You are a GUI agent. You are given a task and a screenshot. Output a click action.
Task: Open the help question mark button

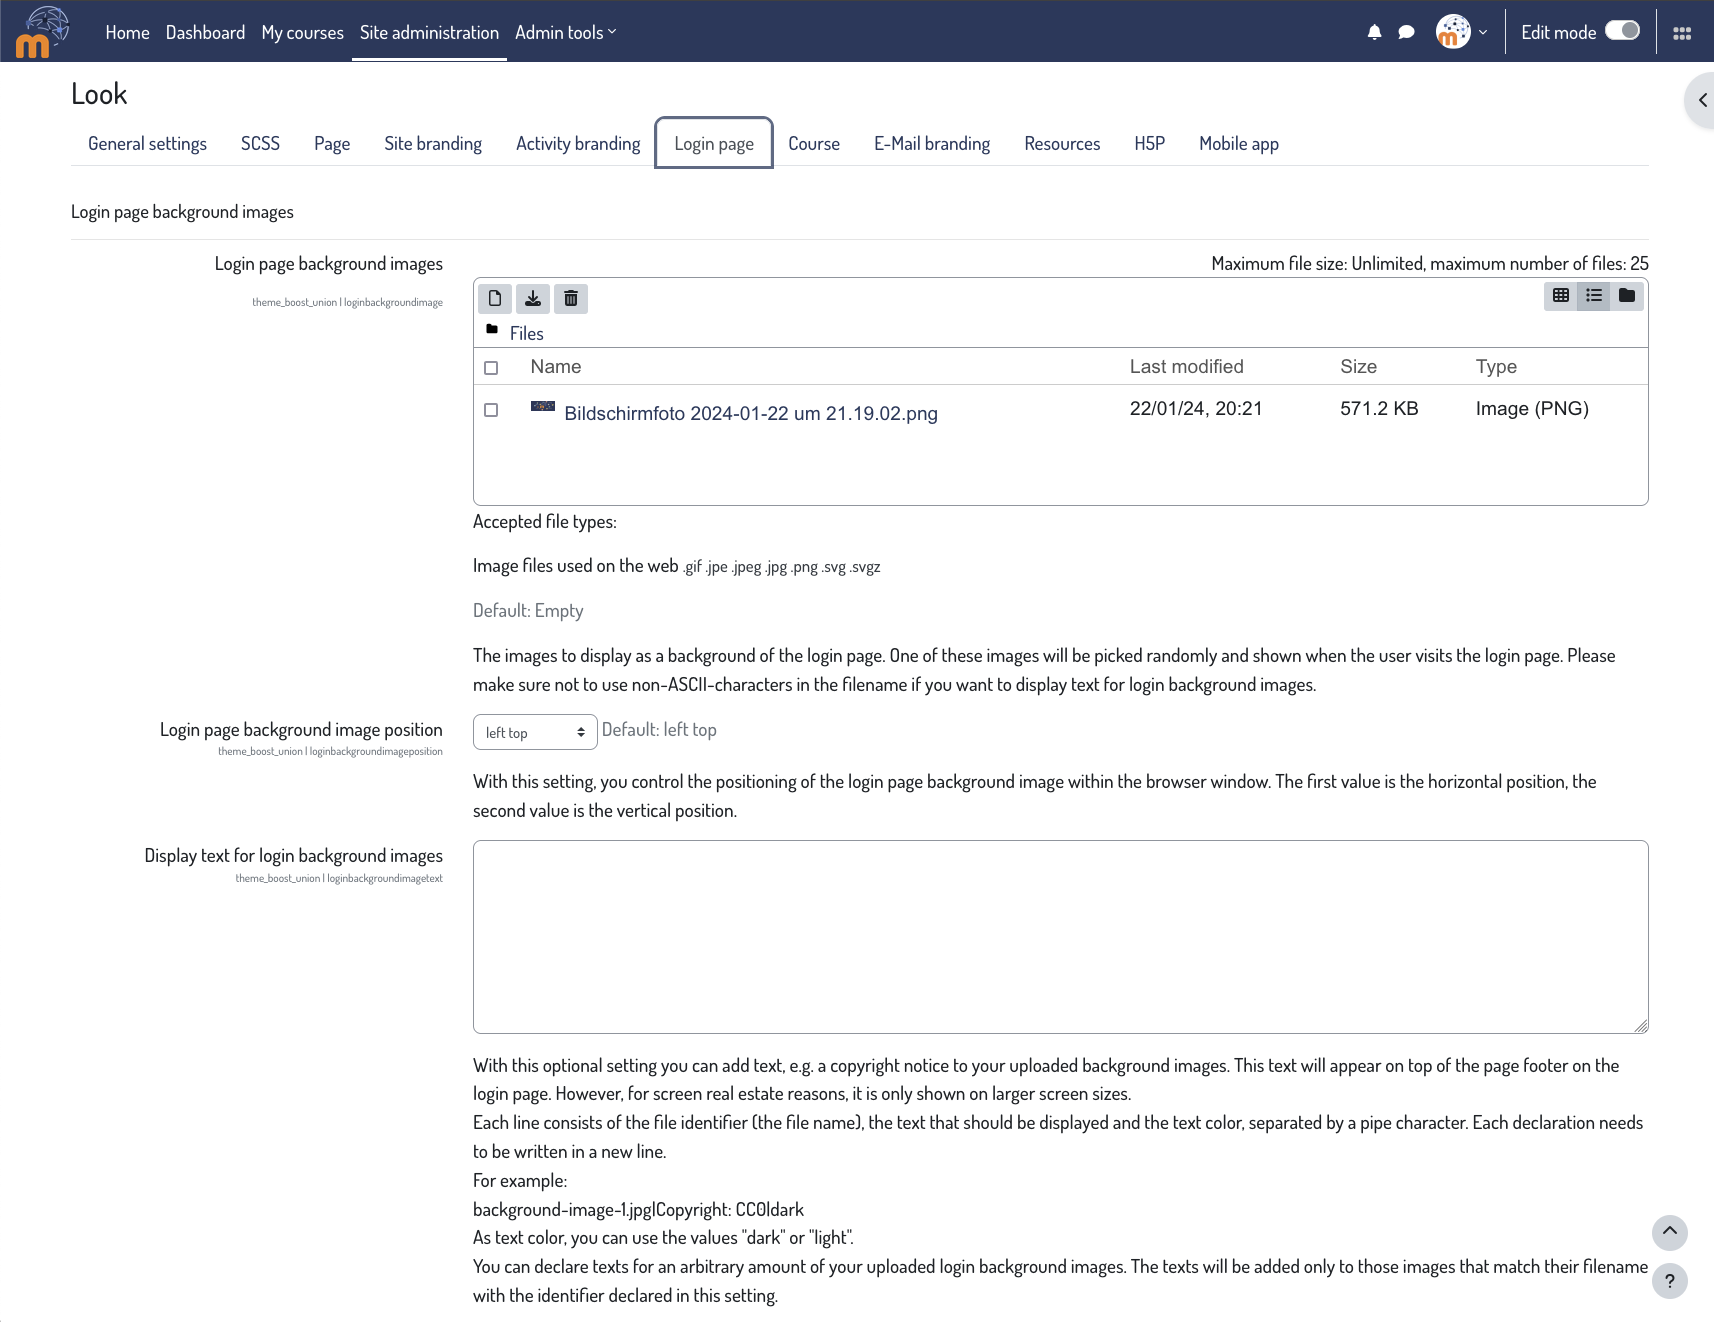pyautogui.click(x=1670, y=1281)
